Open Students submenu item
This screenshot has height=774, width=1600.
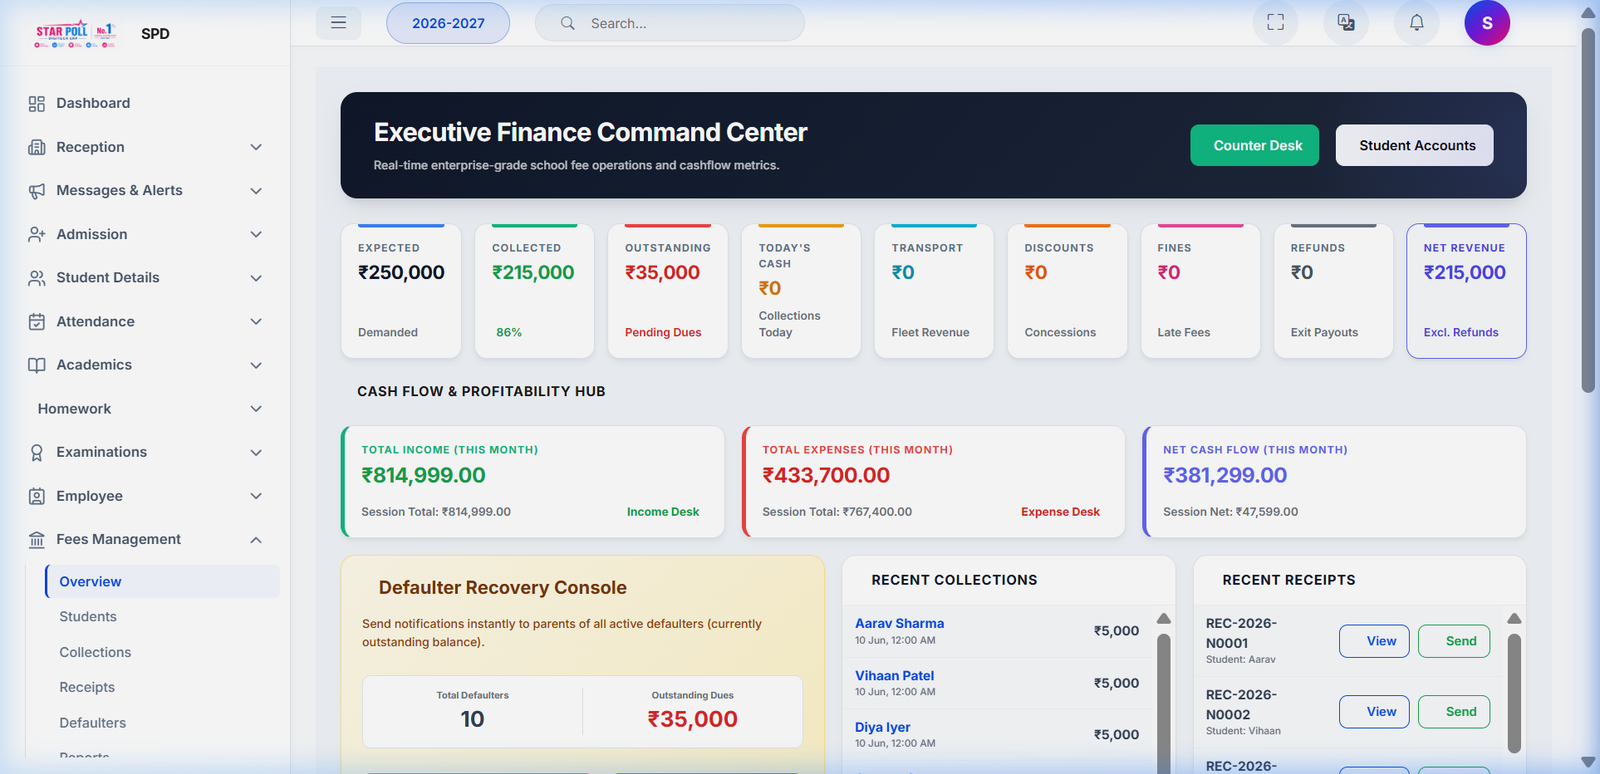pos(162,617)
